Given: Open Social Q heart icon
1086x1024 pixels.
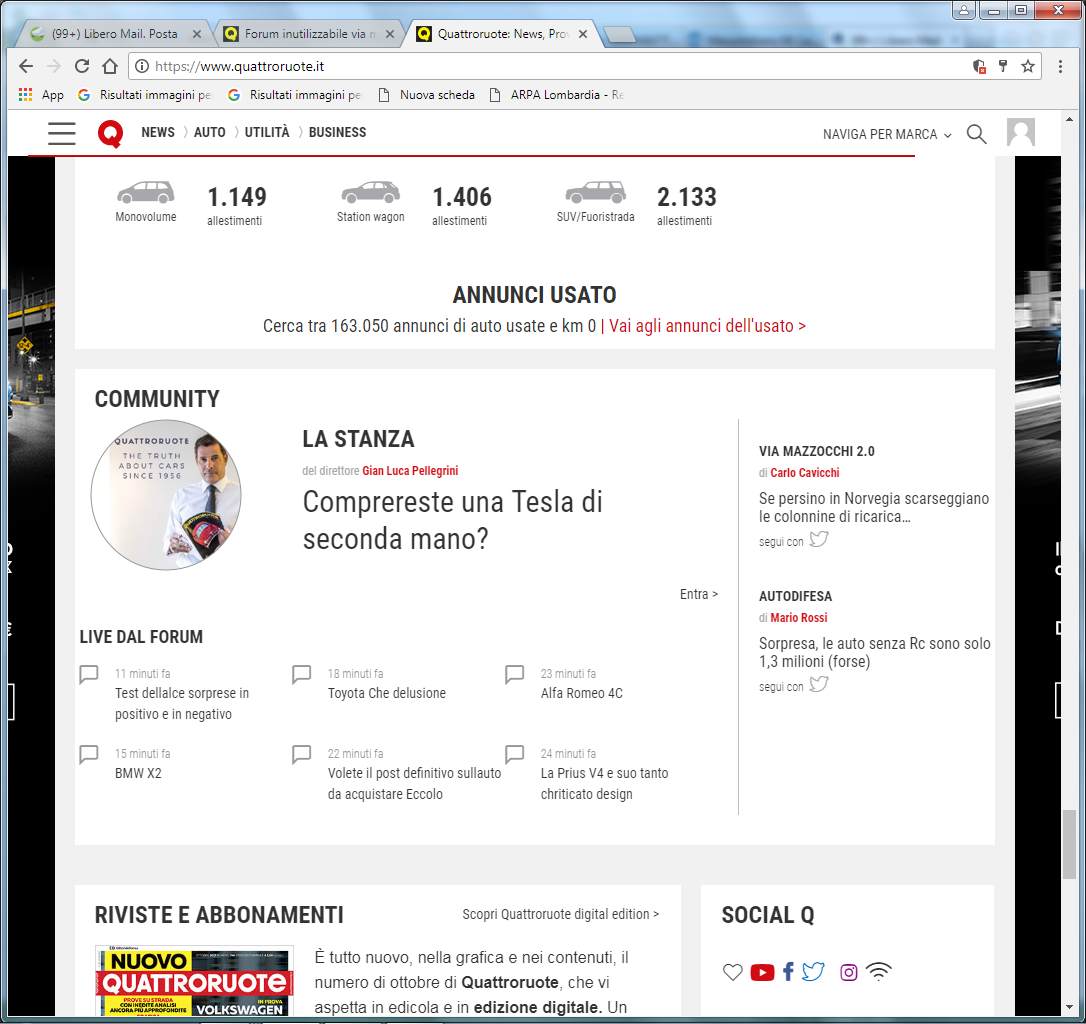Looking at the screenshot, I should 733,972.
